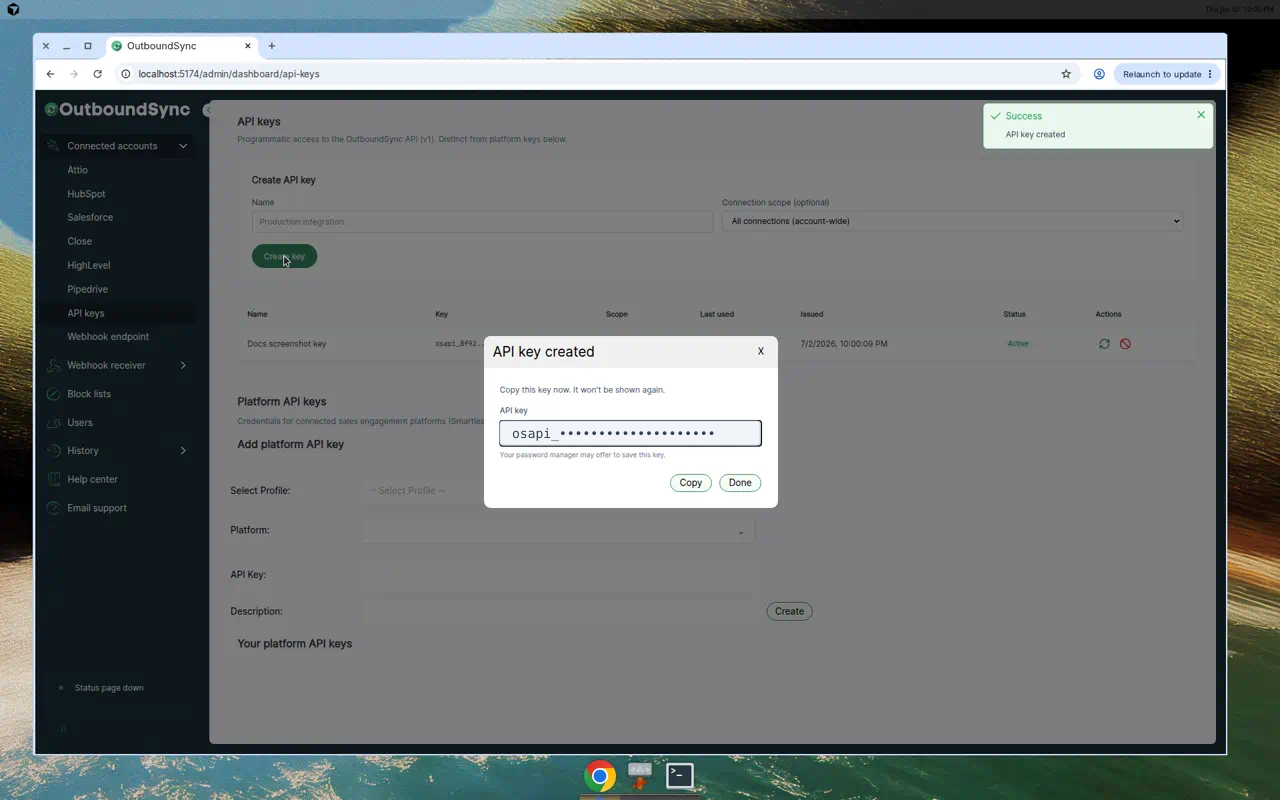Click the Webhook receiver icon
This screenshot has width=1280, height=800.
pos(53,366)
